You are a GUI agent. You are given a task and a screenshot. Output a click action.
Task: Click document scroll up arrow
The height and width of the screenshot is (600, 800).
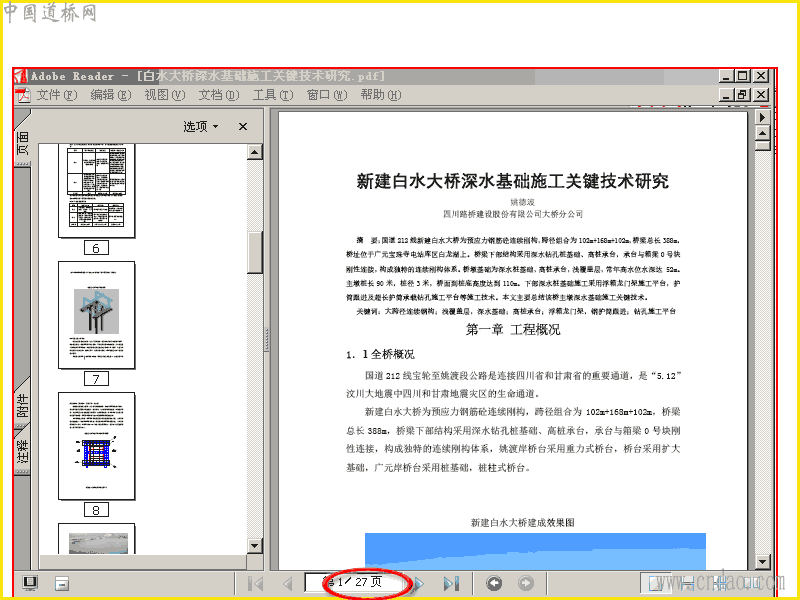(x=762, y=133)
